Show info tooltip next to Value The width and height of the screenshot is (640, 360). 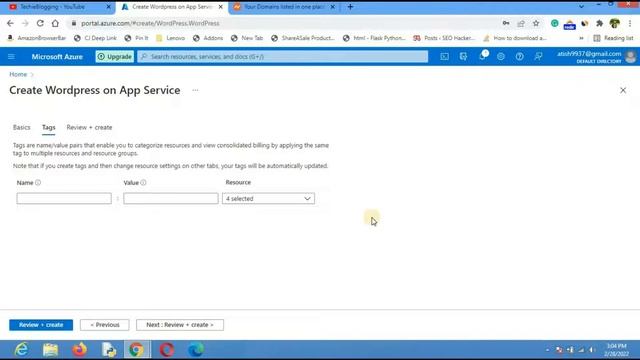point(143,182)
